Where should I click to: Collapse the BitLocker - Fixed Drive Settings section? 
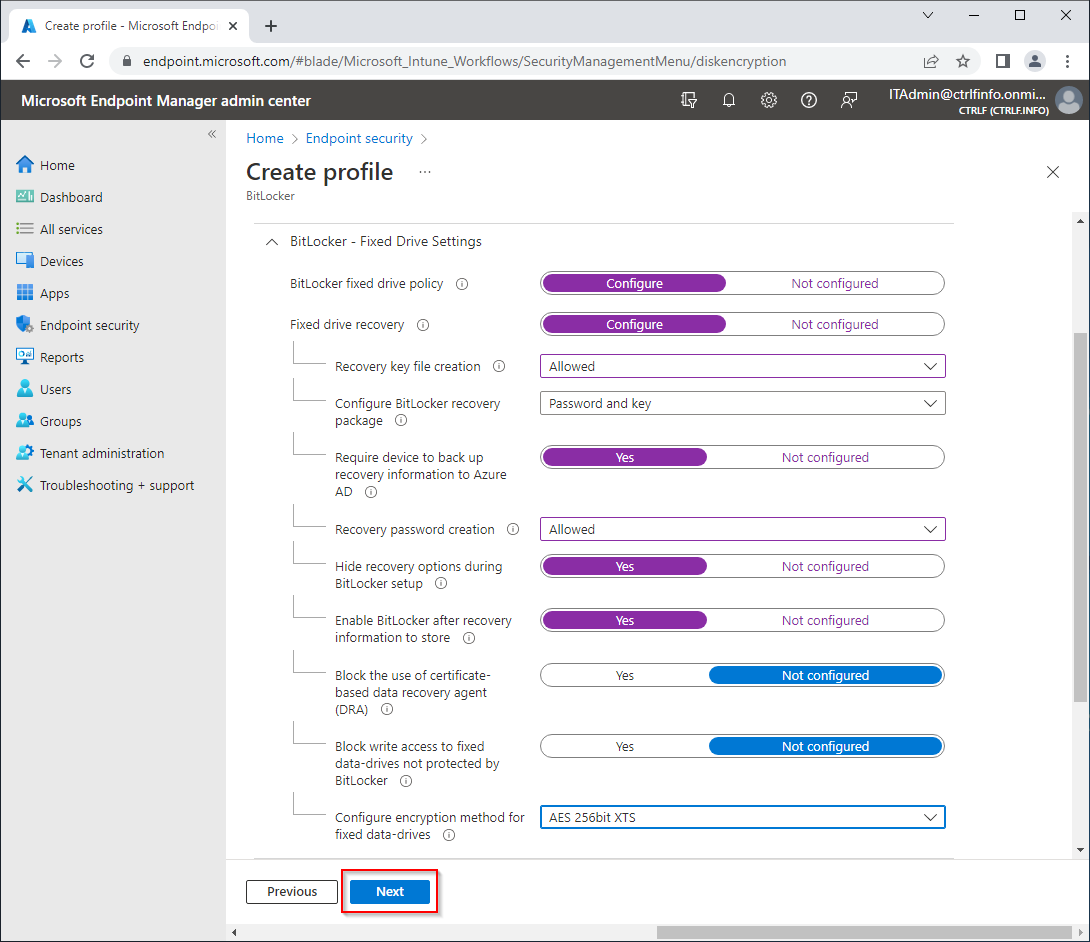point(271,241)
